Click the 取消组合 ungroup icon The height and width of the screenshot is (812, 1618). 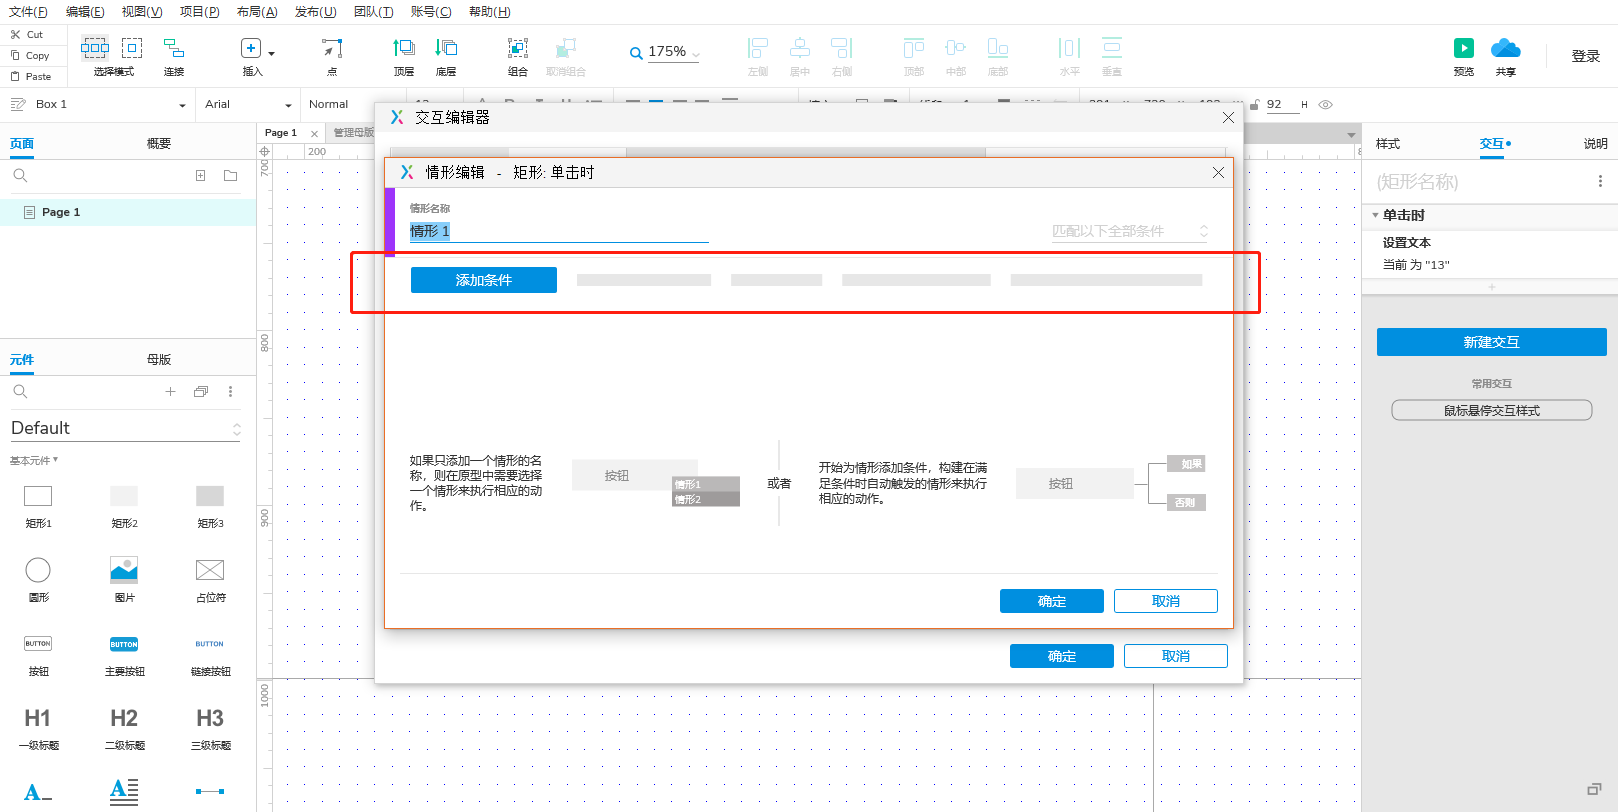click(x=566, y=48)
